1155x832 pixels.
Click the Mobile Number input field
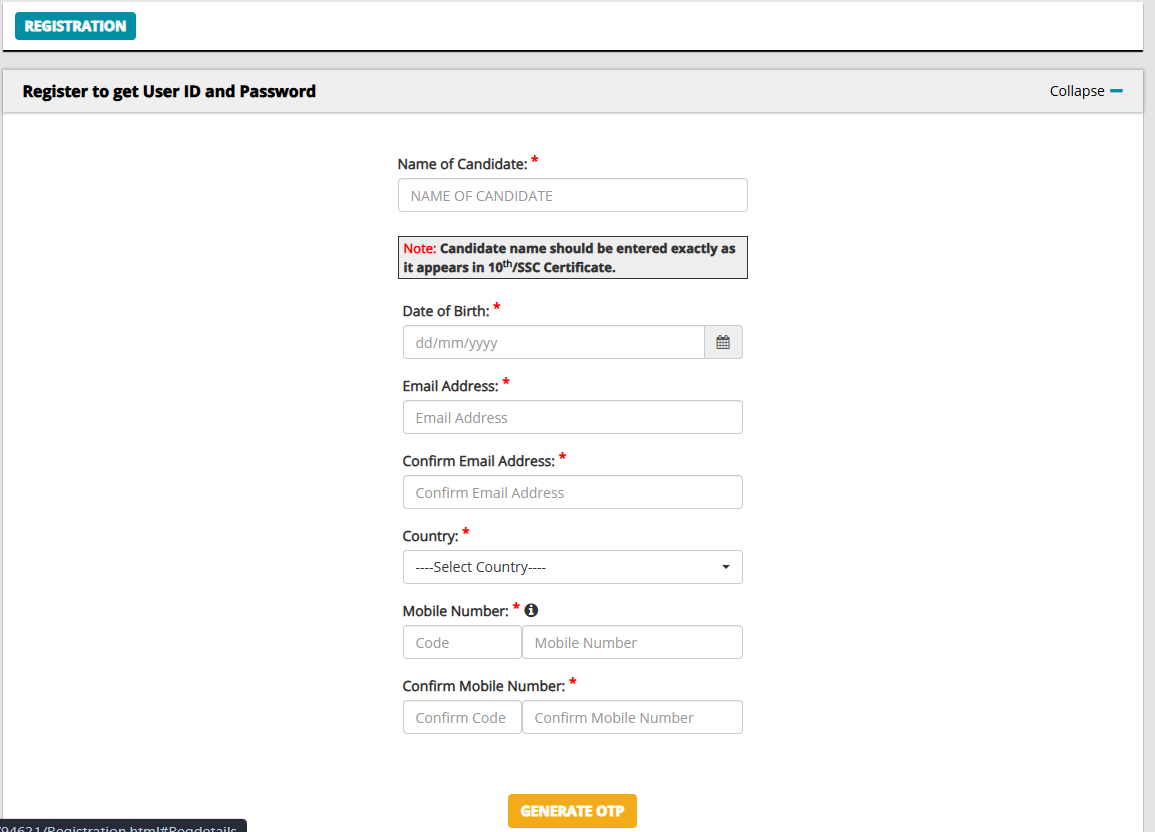click(632, 643)
